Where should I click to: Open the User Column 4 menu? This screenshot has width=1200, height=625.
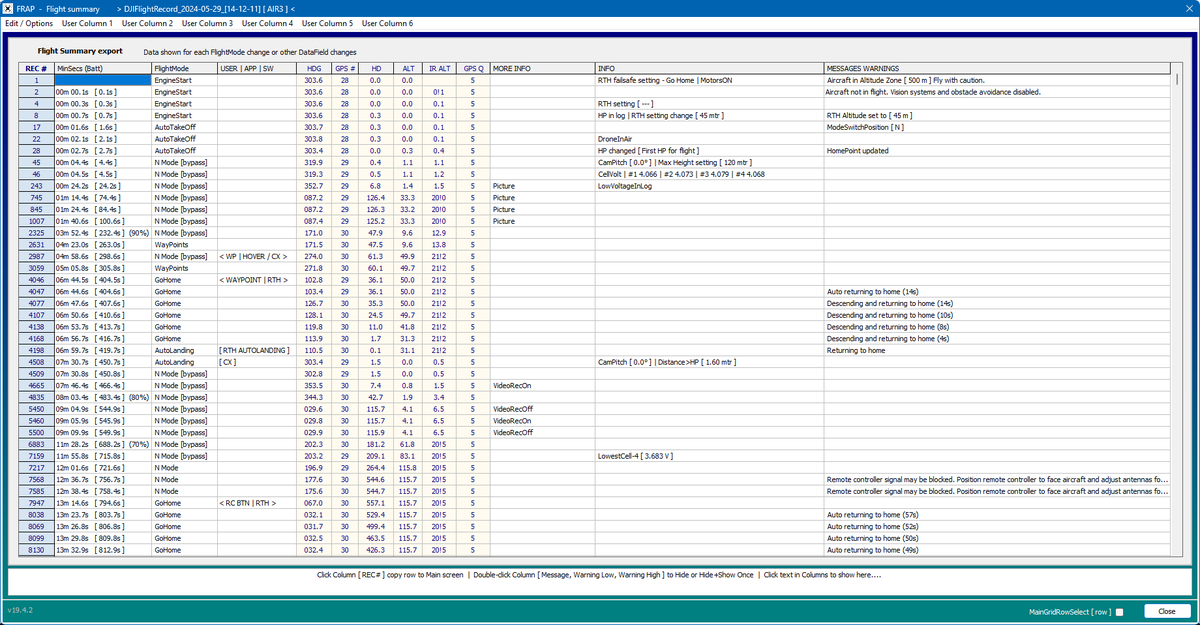[x=267, y=23]
